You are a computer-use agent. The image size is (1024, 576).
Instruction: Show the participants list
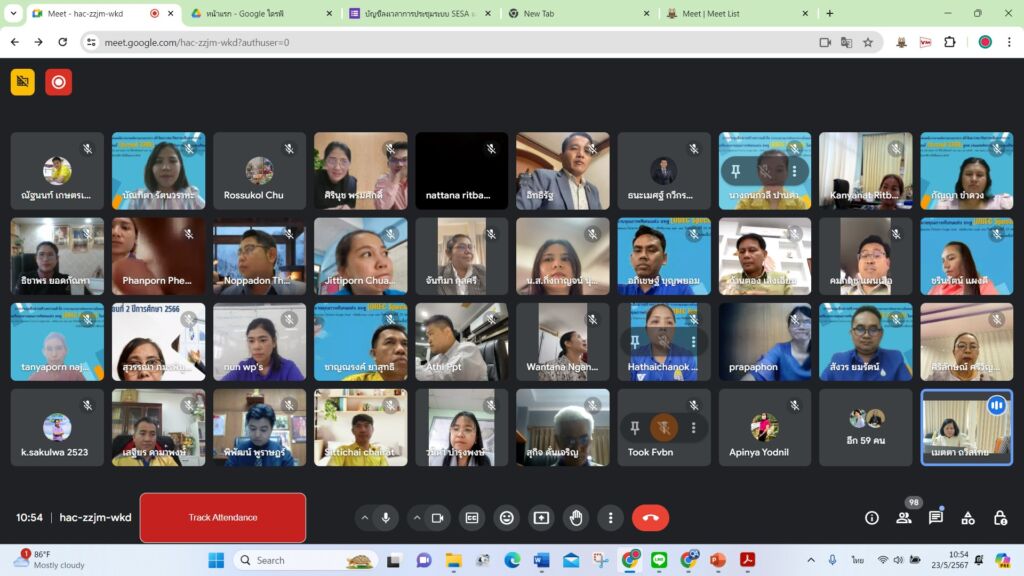coord(904,518)
